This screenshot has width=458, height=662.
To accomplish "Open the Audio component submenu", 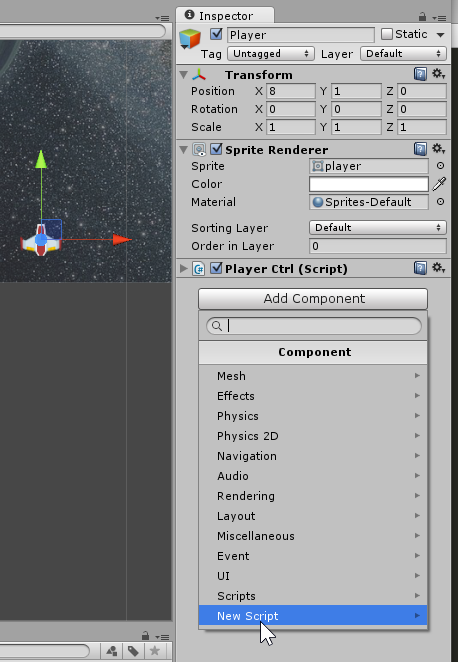I will tap(313, 476).
